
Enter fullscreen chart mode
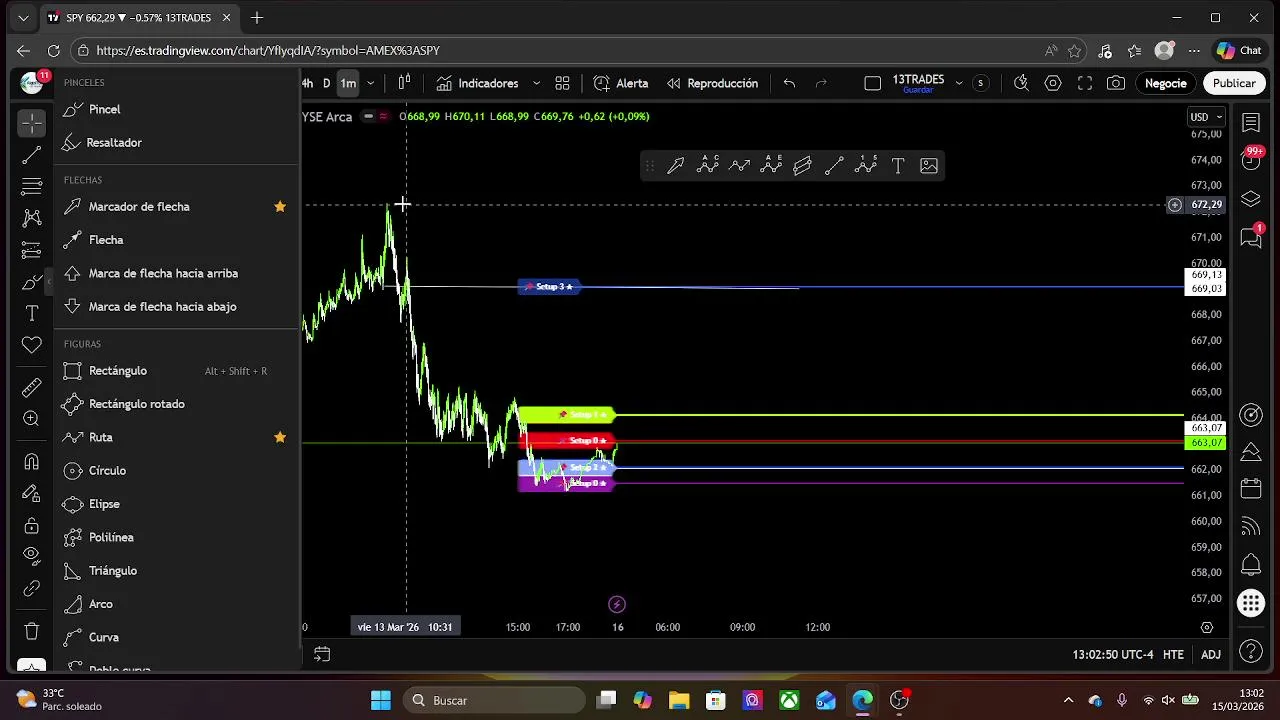pos(1085,83)
